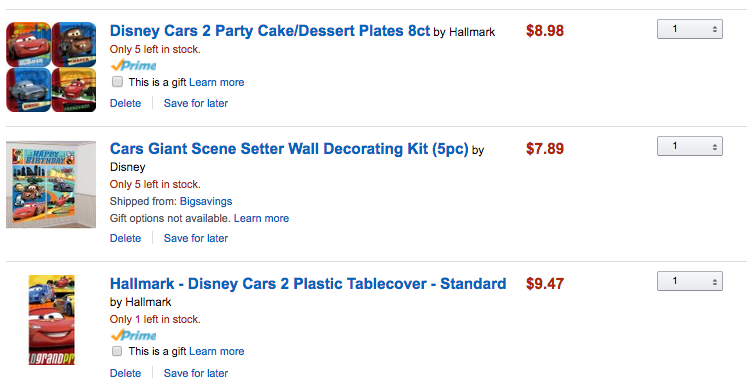Open the Bigsavings seller link
Screen dimensions: 747x381
click(x=206, y=201)
